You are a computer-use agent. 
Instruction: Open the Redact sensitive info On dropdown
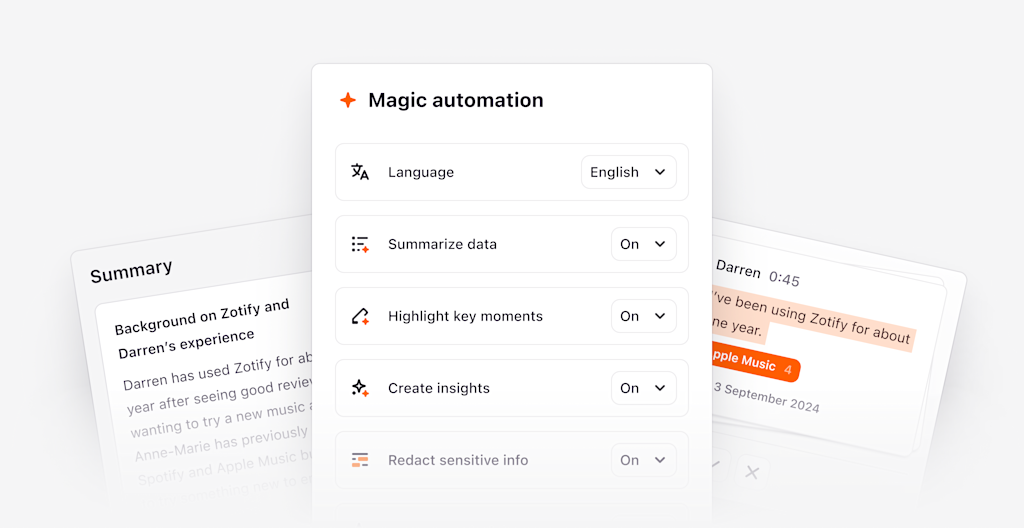(x=644, y=459)
